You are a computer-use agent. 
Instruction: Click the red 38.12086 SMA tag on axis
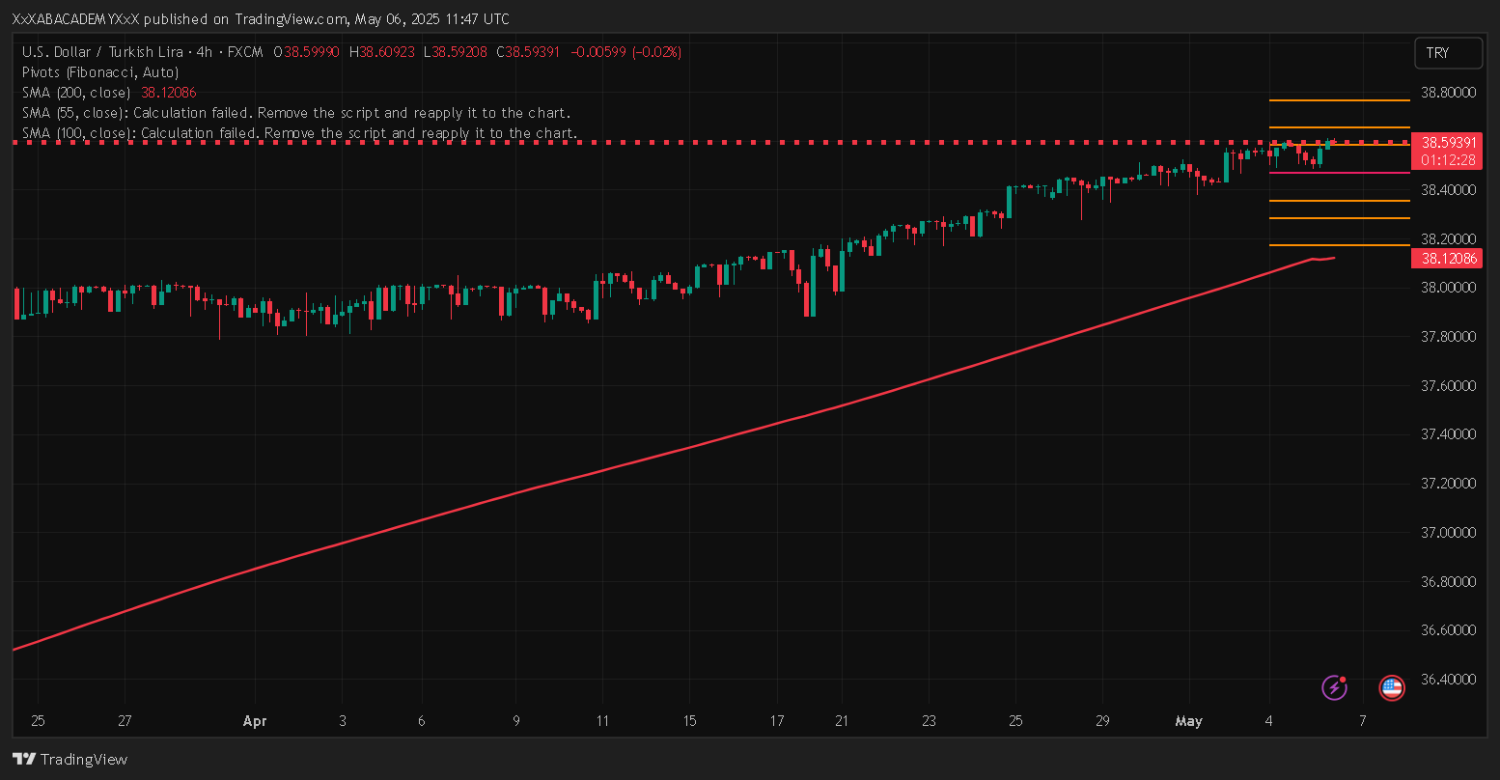(1446, 258)
